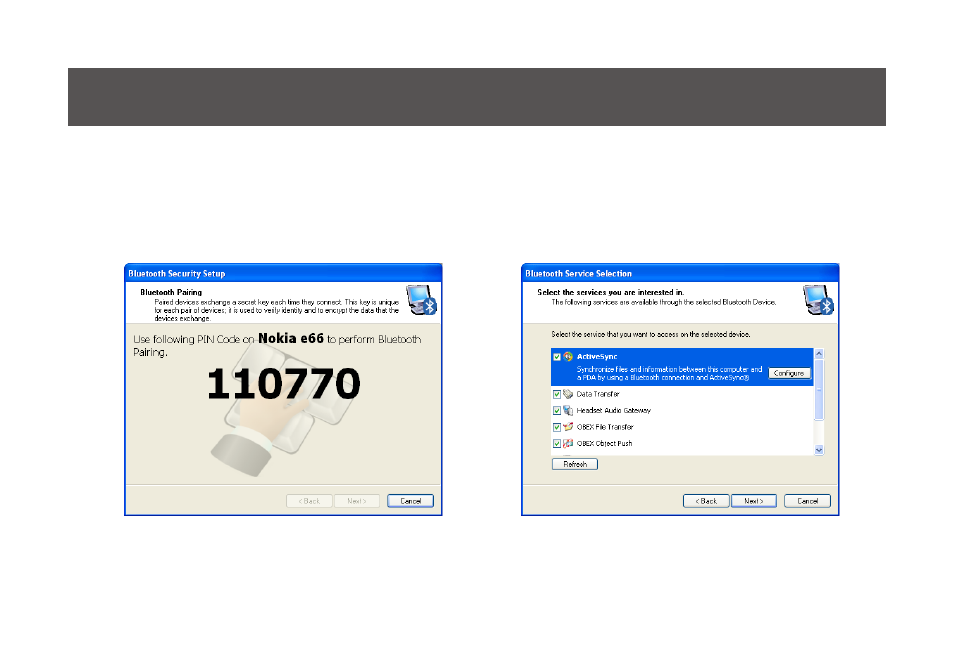The image size is (954, 664).
Task: Toggle the Headset Audio Gateway checkbox
Action: pos(557,411)
